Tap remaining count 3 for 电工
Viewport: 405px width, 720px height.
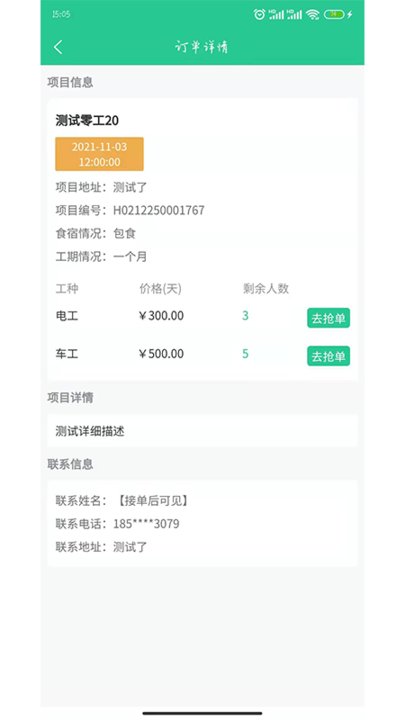click(245, 316)
